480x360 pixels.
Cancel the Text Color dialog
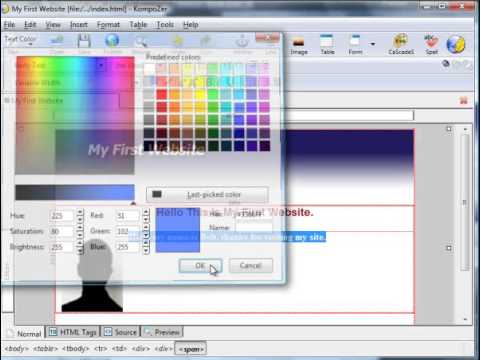[251, 266]
